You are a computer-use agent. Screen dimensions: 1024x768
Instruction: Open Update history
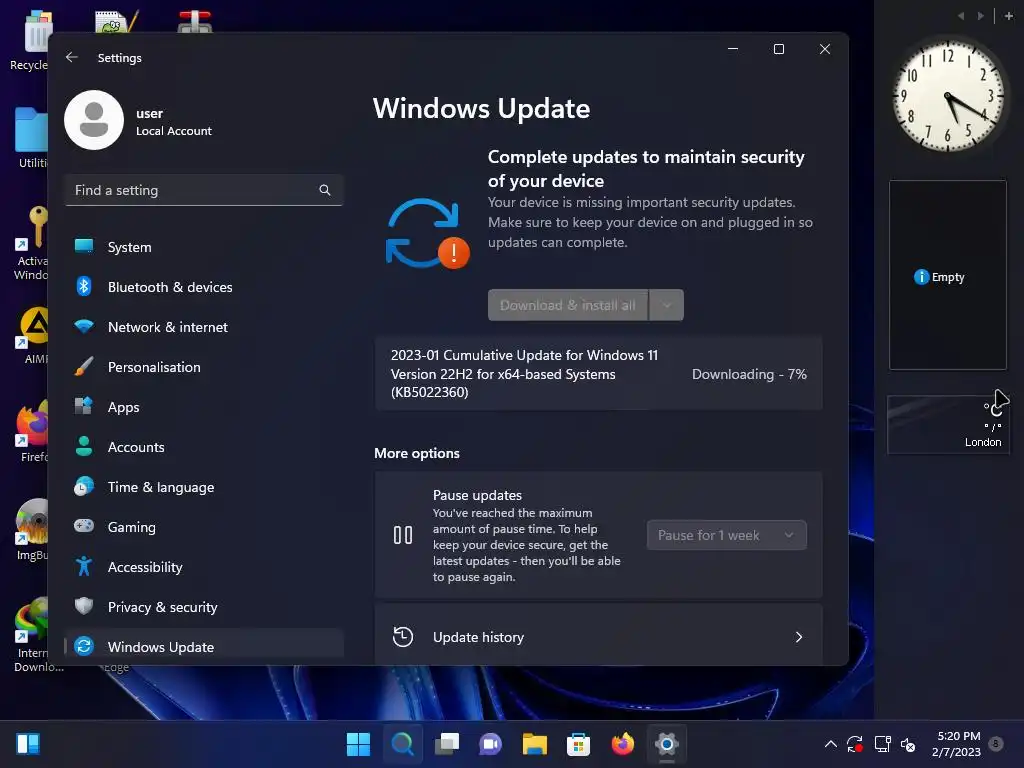[x=598, y=637]
